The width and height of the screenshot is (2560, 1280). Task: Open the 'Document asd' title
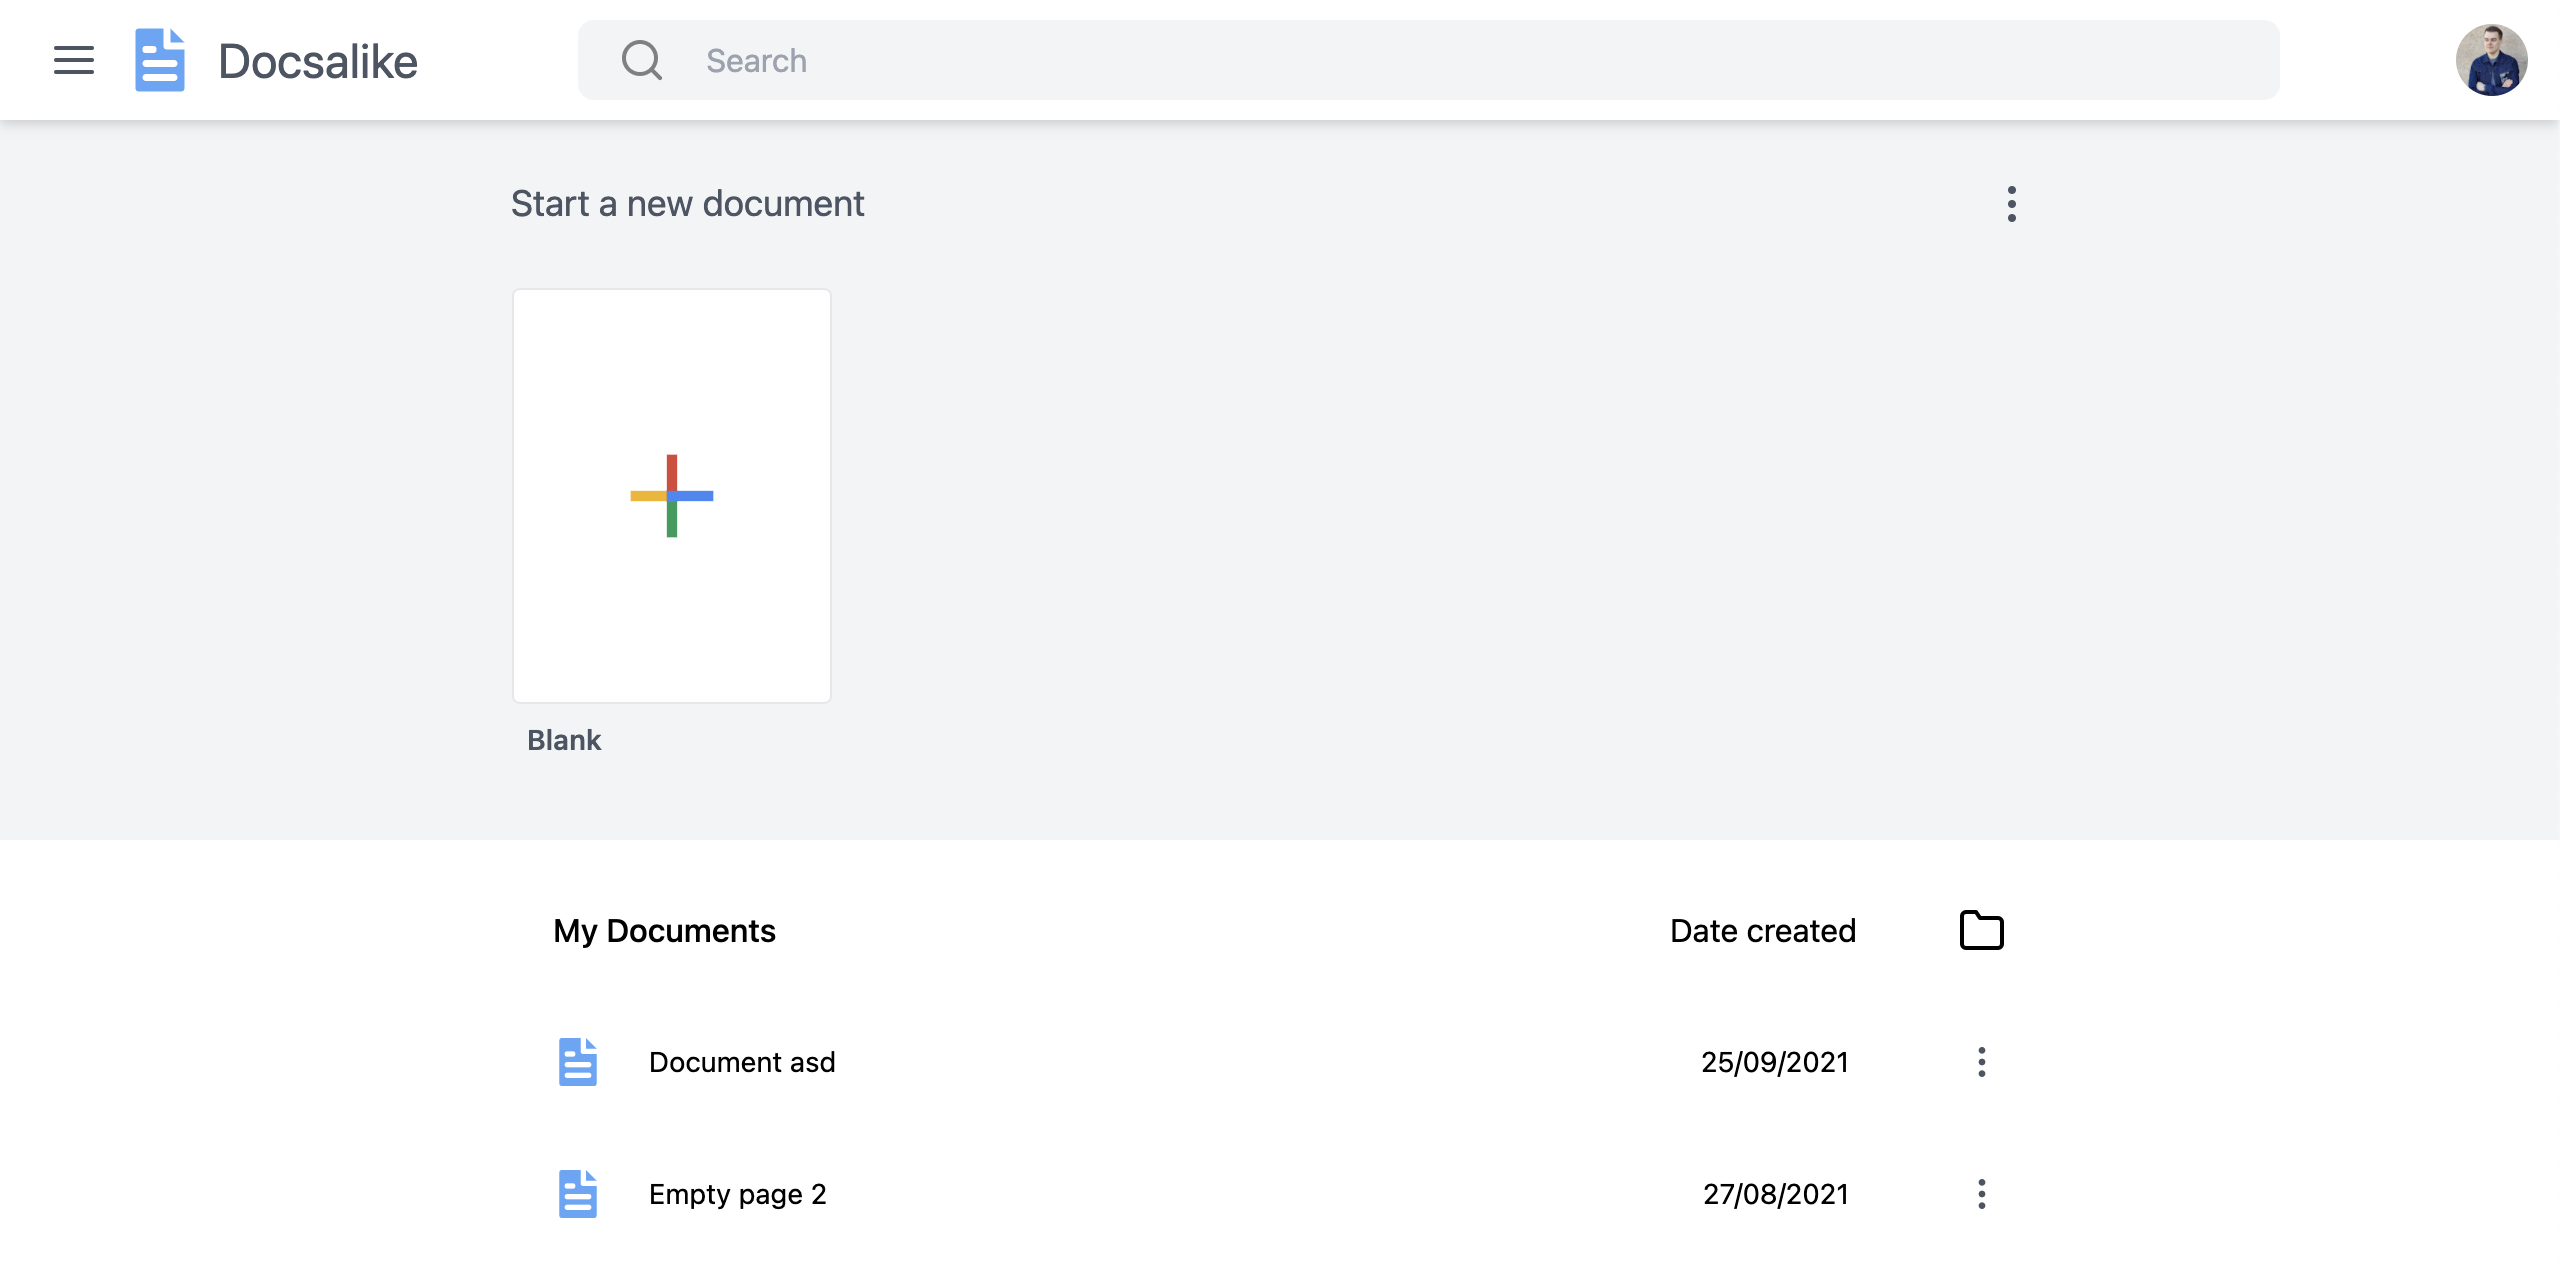[742, 1062]
